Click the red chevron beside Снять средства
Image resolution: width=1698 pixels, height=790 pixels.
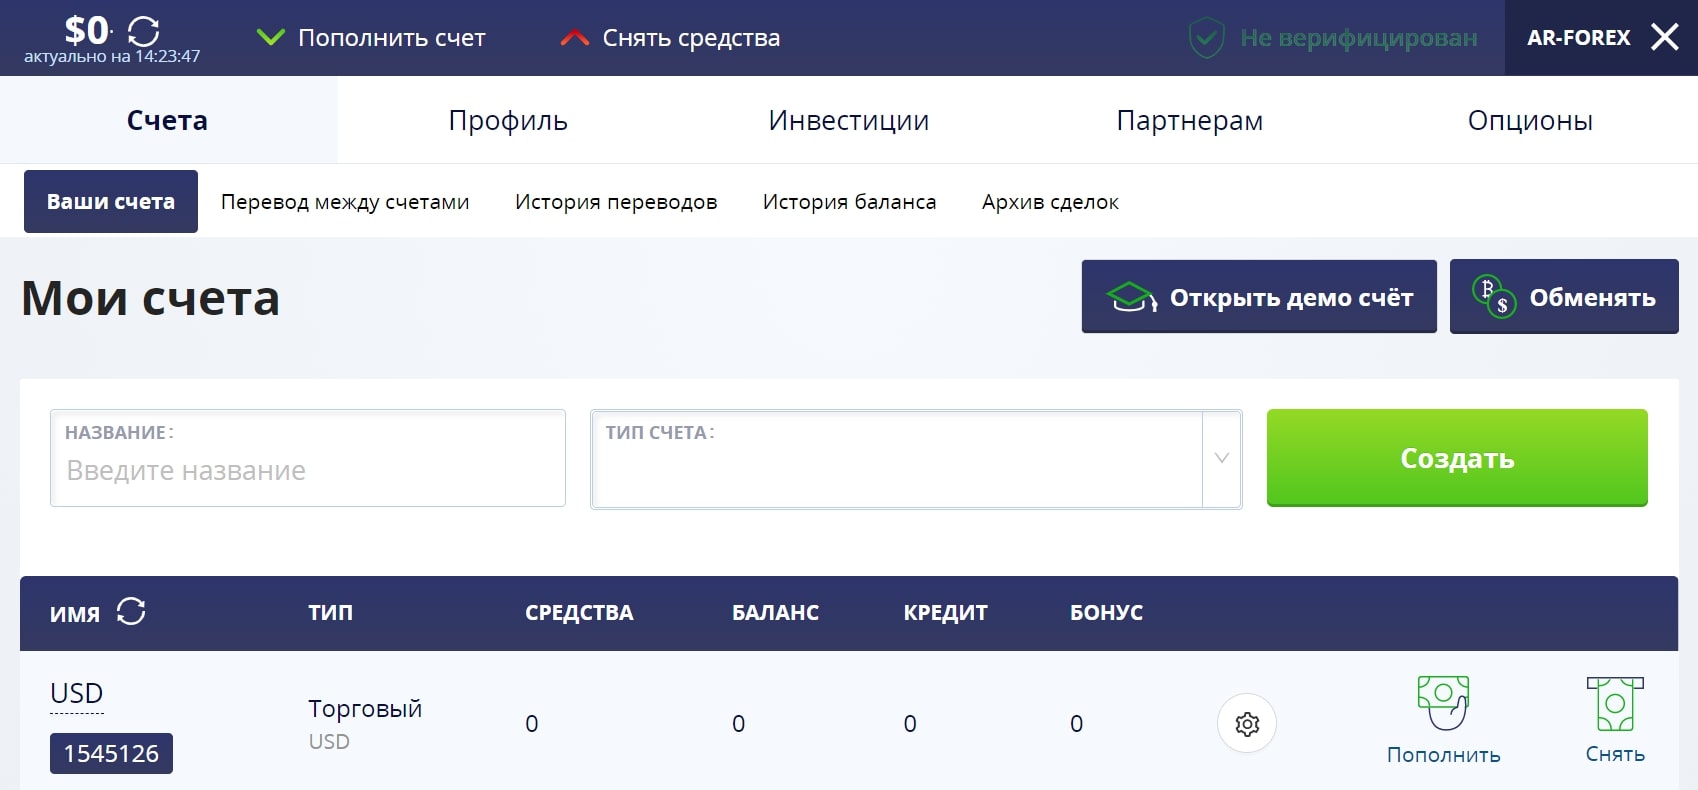[575, 38]
